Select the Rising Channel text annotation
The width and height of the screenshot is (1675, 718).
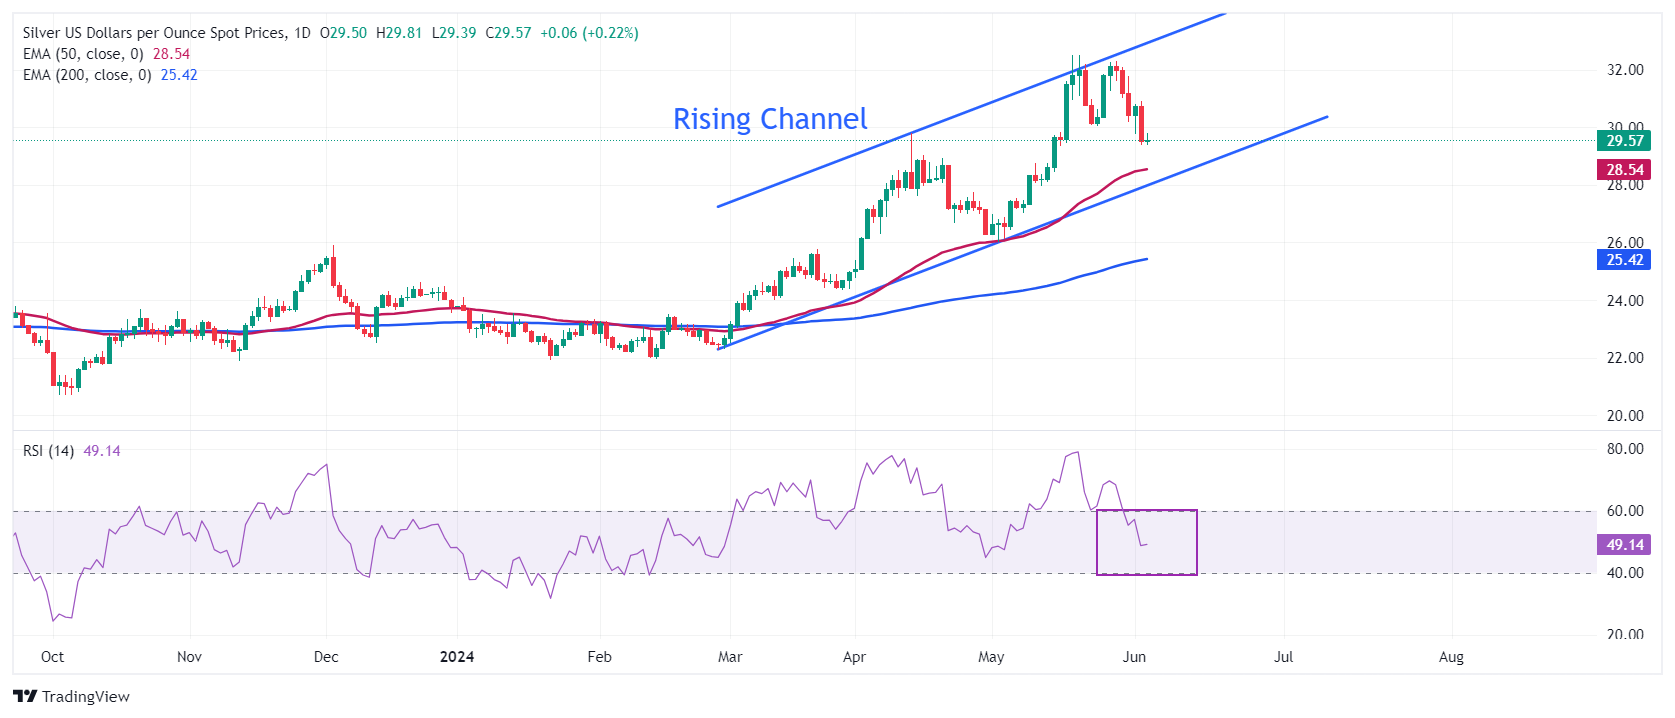[769, 119]
